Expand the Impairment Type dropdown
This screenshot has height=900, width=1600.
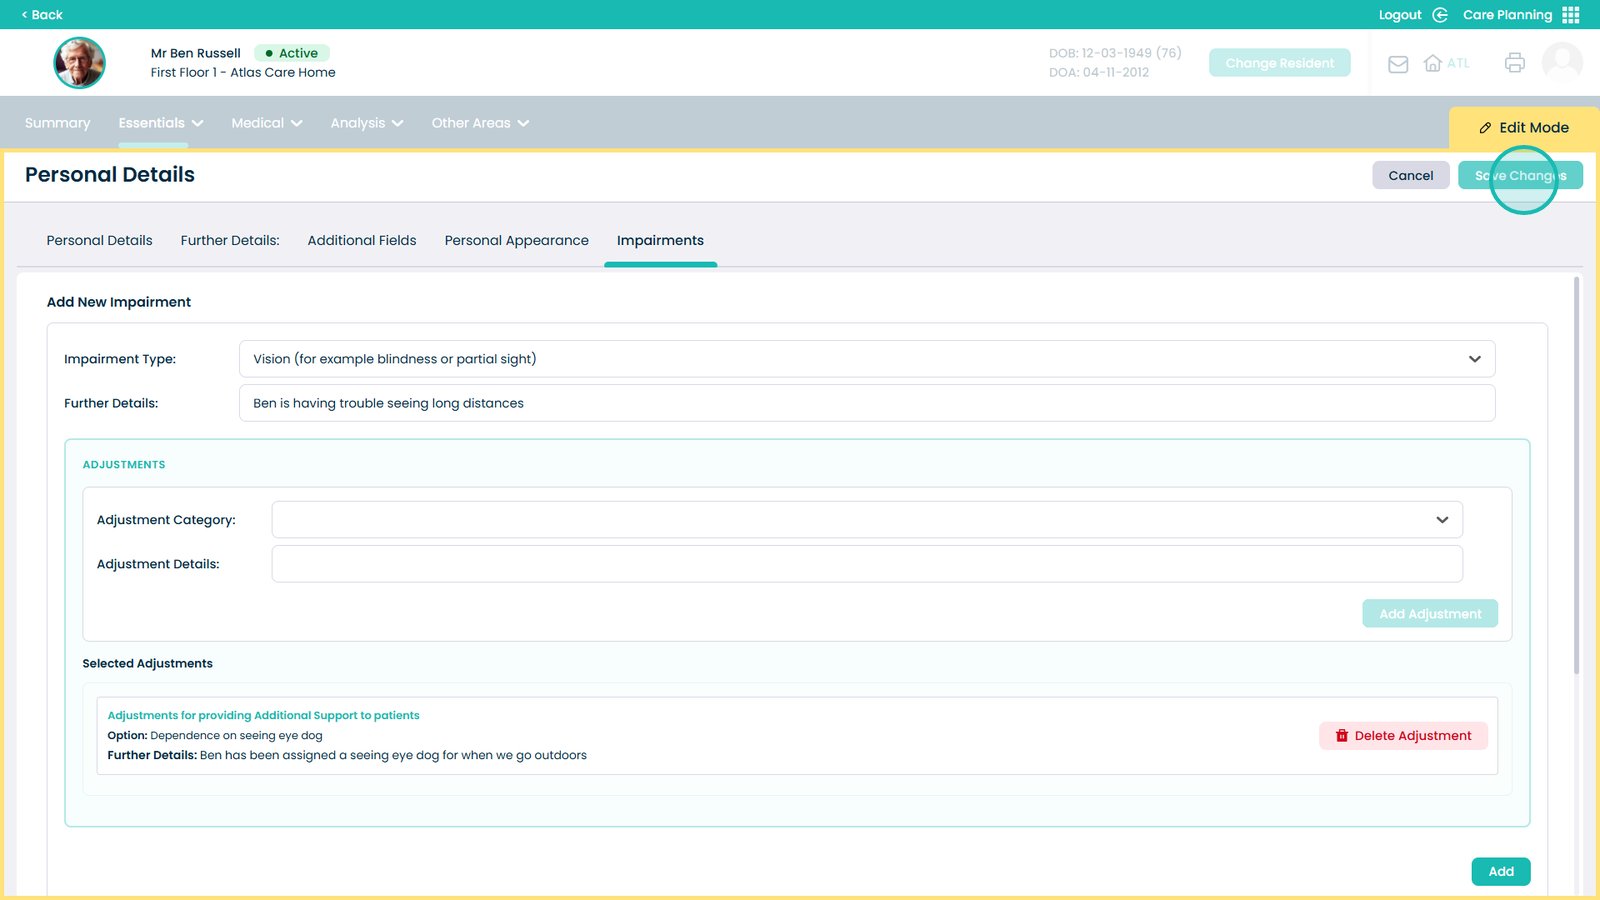coord(1474,359)
